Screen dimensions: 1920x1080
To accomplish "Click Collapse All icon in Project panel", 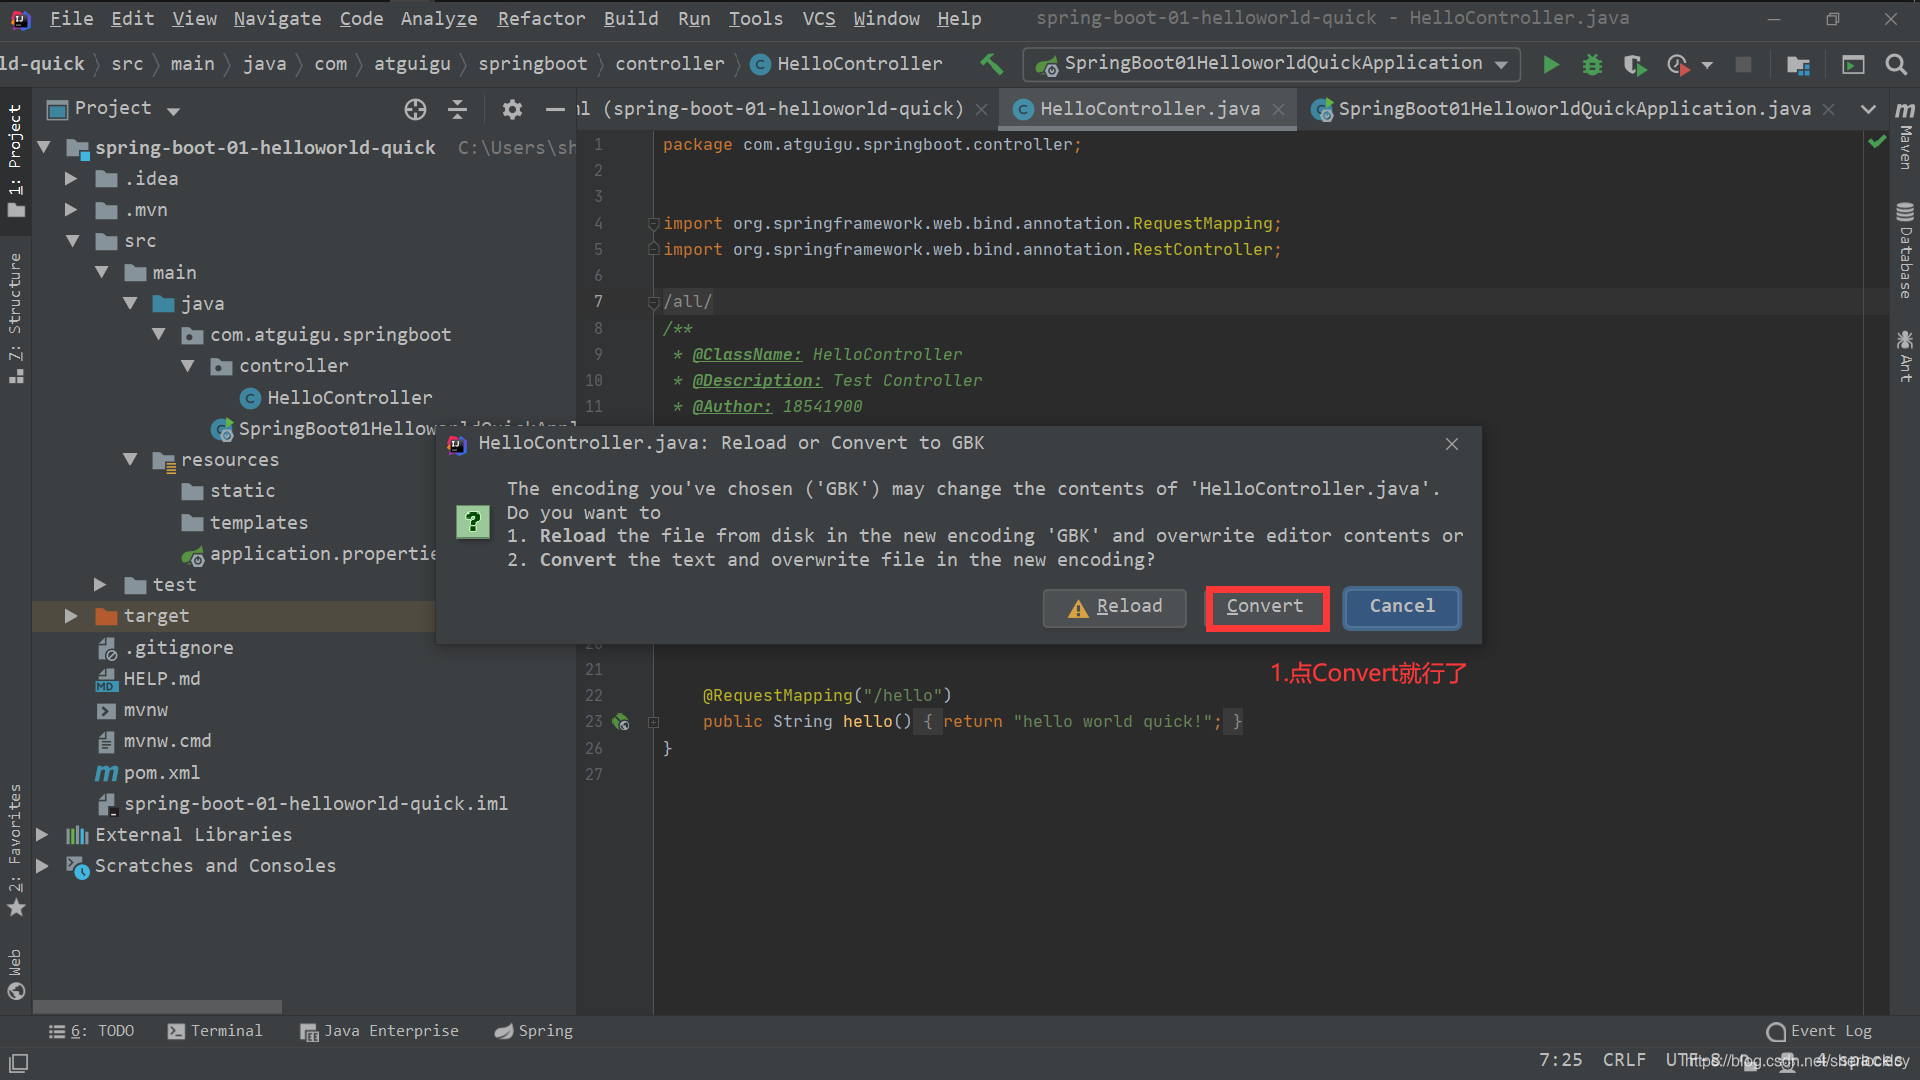I will [x=458, y=109].
